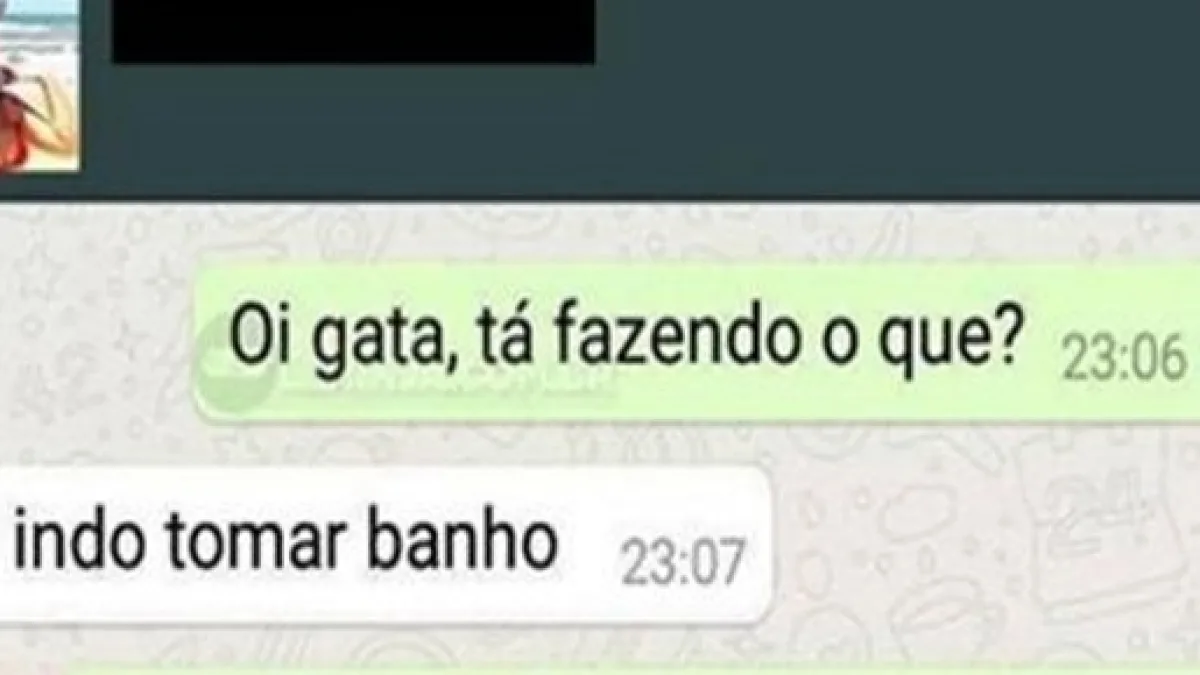This screenshot has width=1200, height=675.
Task: Select the "indo tomar banho" message bubble
Action: [x=386, y=545]
